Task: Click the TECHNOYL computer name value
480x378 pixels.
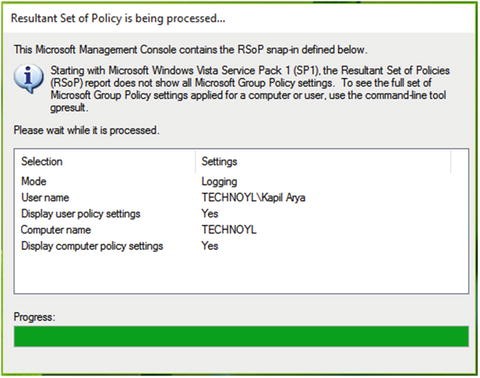Action: (229, 230)
